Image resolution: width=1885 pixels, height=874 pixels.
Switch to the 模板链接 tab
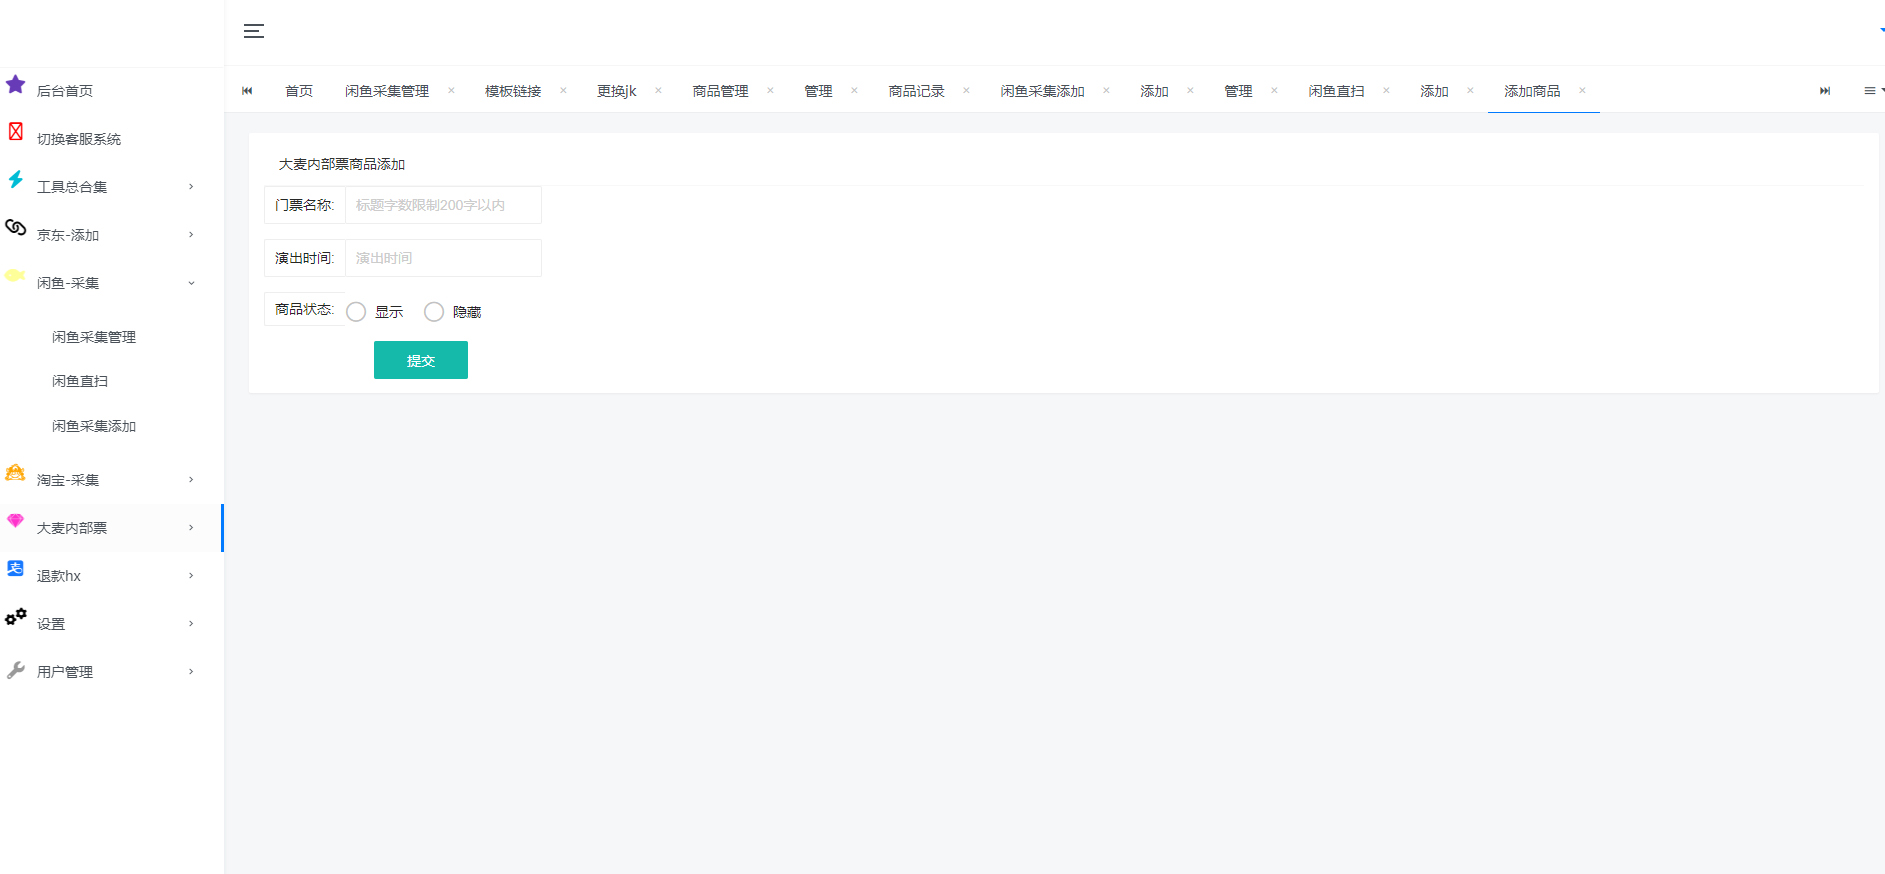513,91
